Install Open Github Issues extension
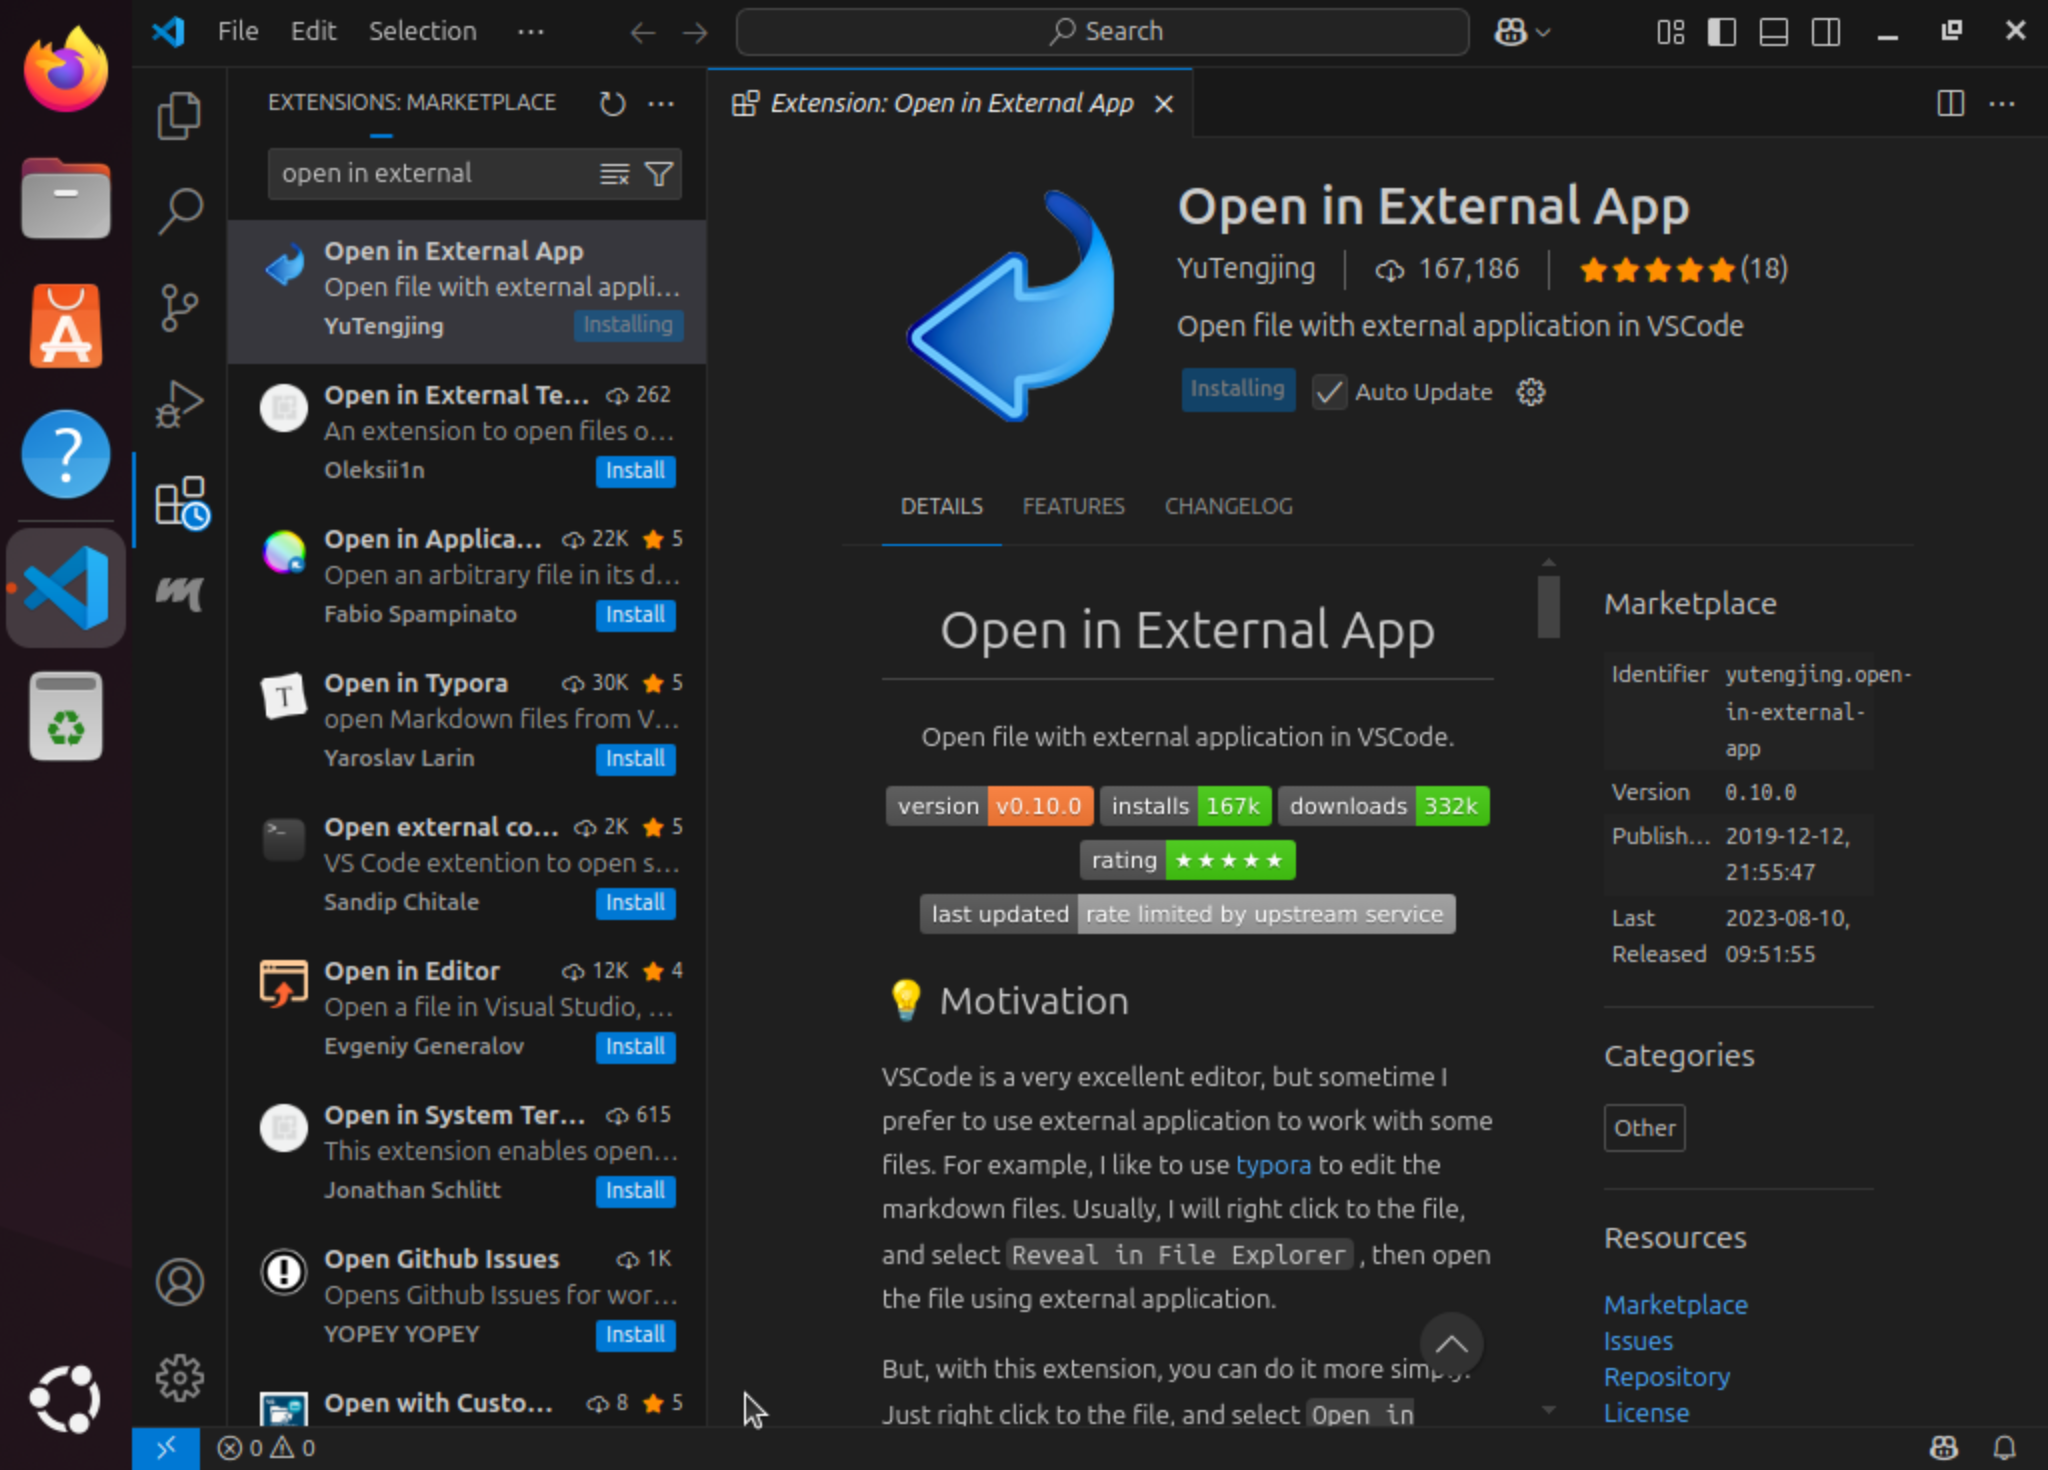 pos(635,1335)
